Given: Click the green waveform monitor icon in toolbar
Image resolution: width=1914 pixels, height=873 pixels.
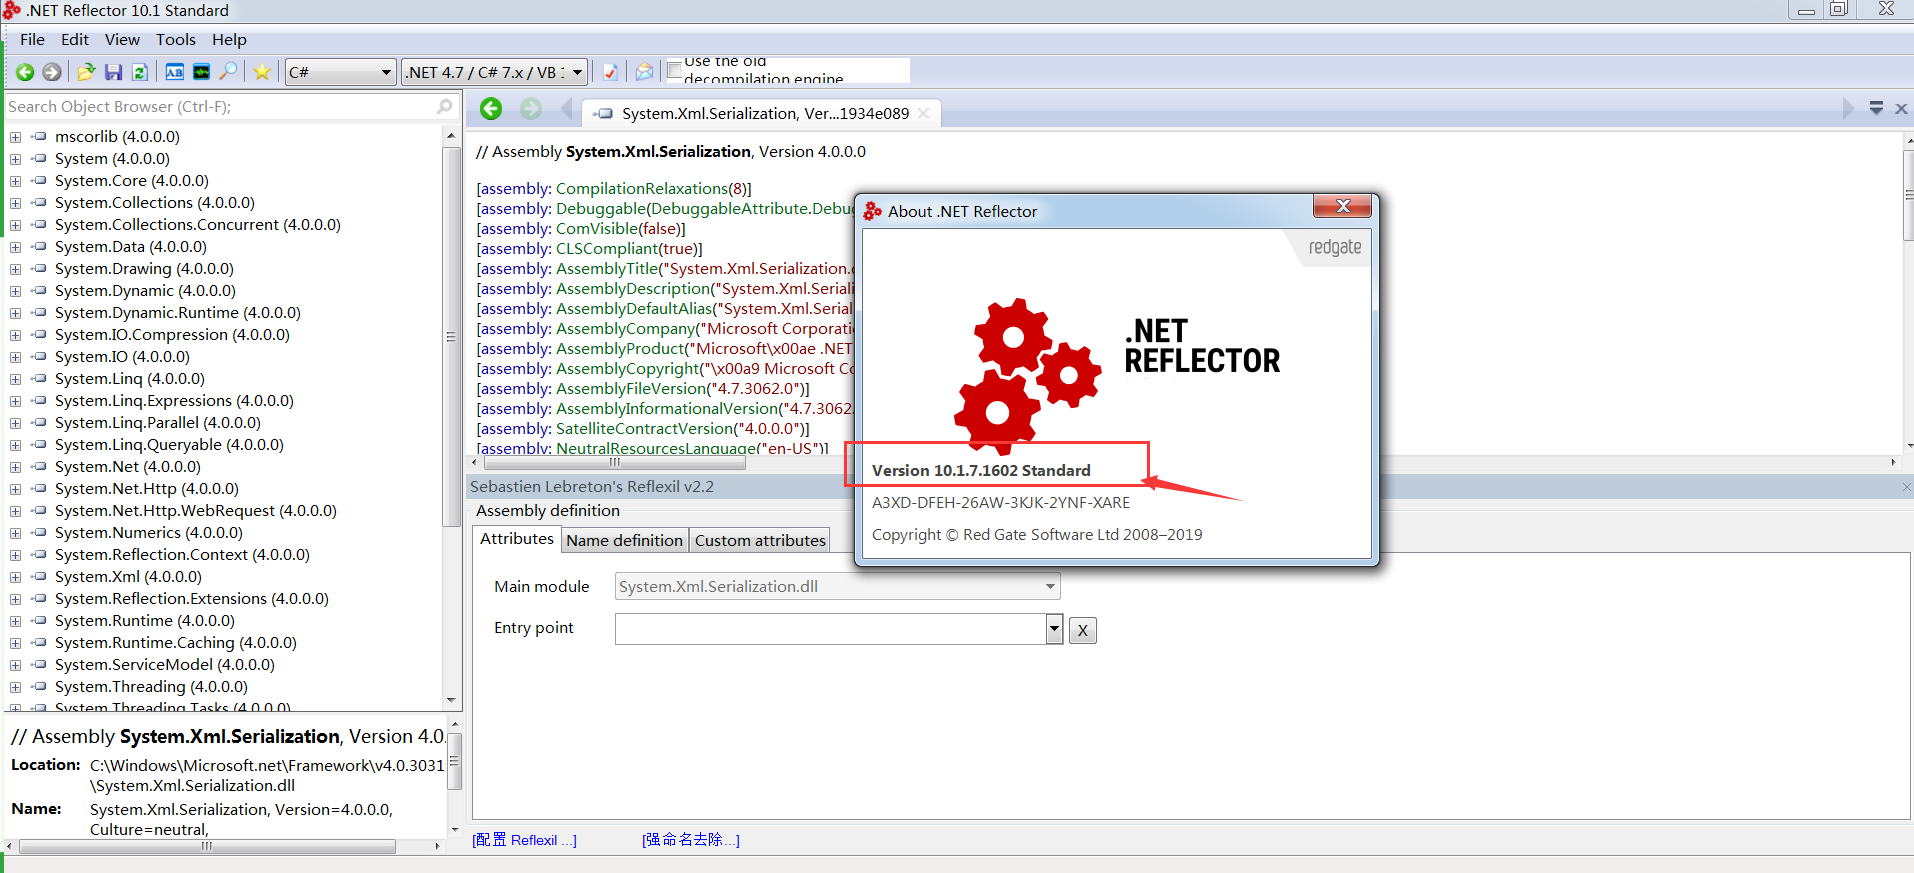Looking at the screenshot, I should (x=201, y=72).
